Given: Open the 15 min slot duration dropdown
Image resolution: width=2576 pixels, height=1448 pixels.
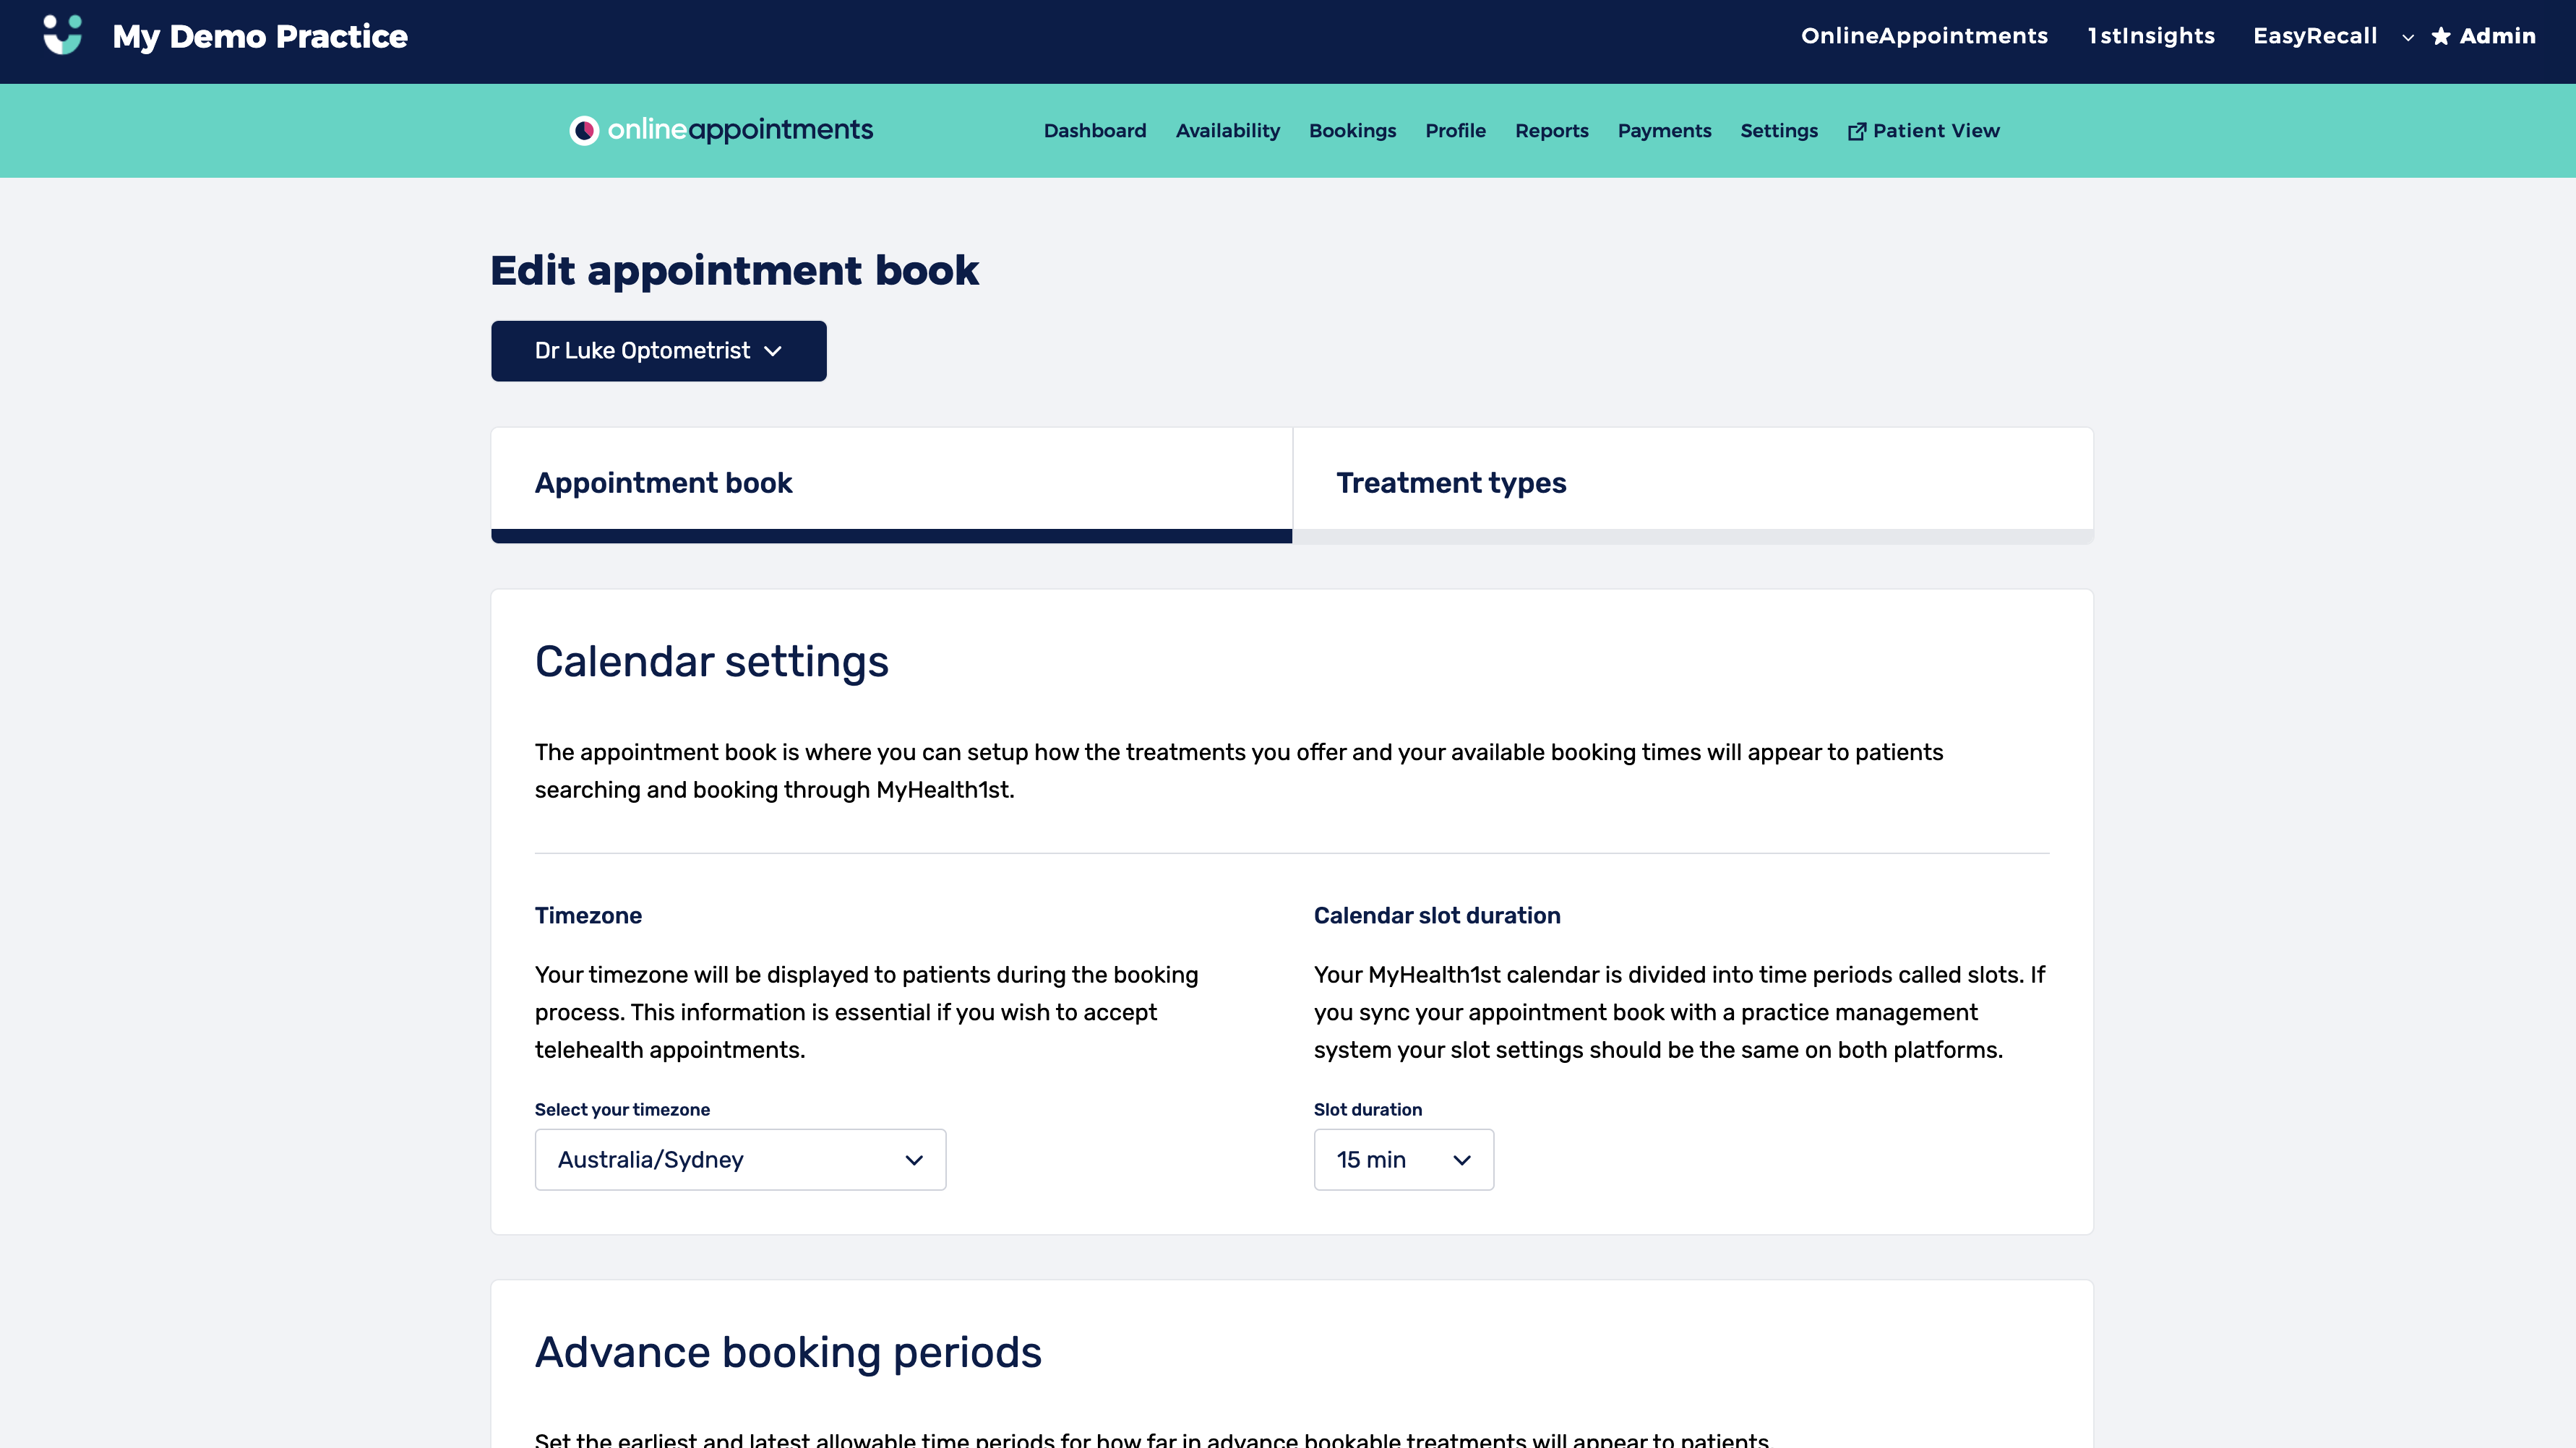Looking at the screenshot, I should click(1403, 1159).
